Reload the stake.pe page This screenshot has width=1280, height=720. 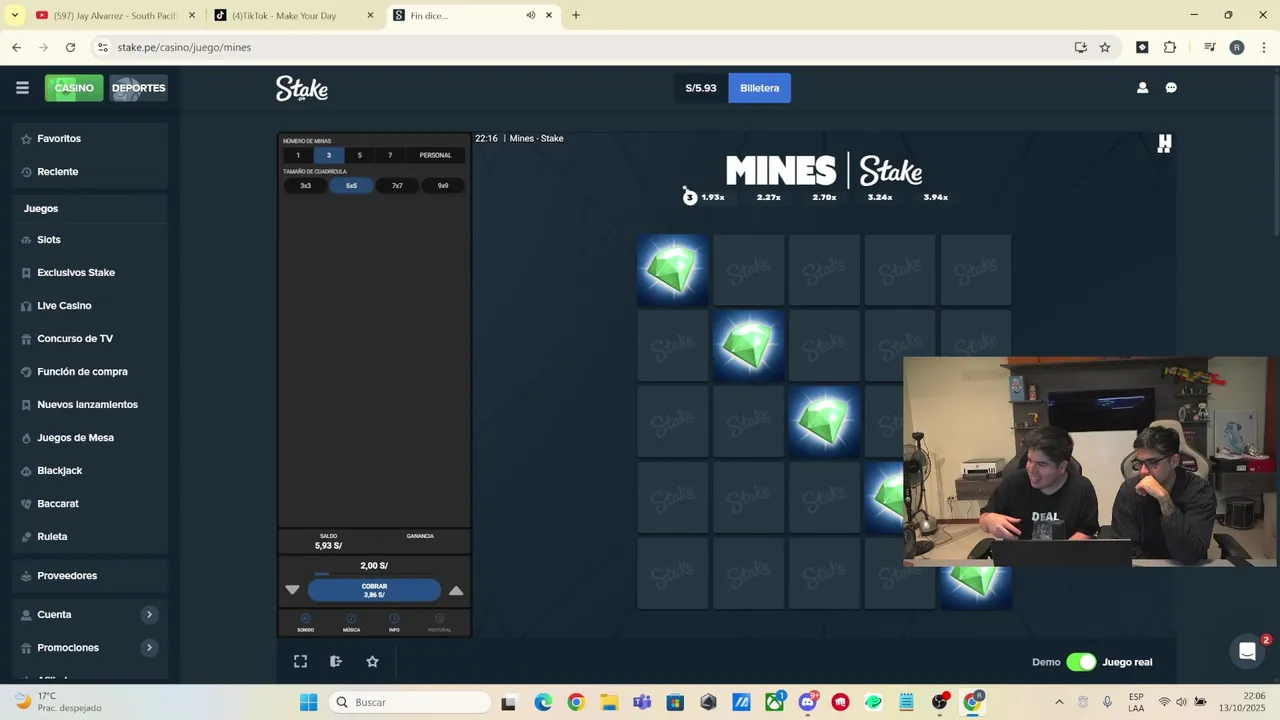coord(70,47)
